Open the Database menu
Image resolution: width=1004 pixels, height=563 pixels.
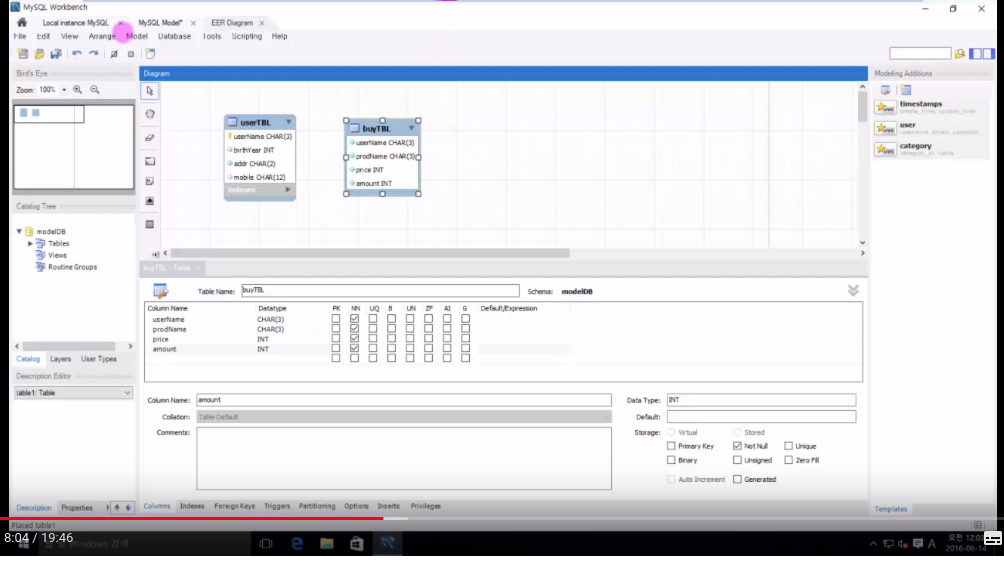click(174, 37)
